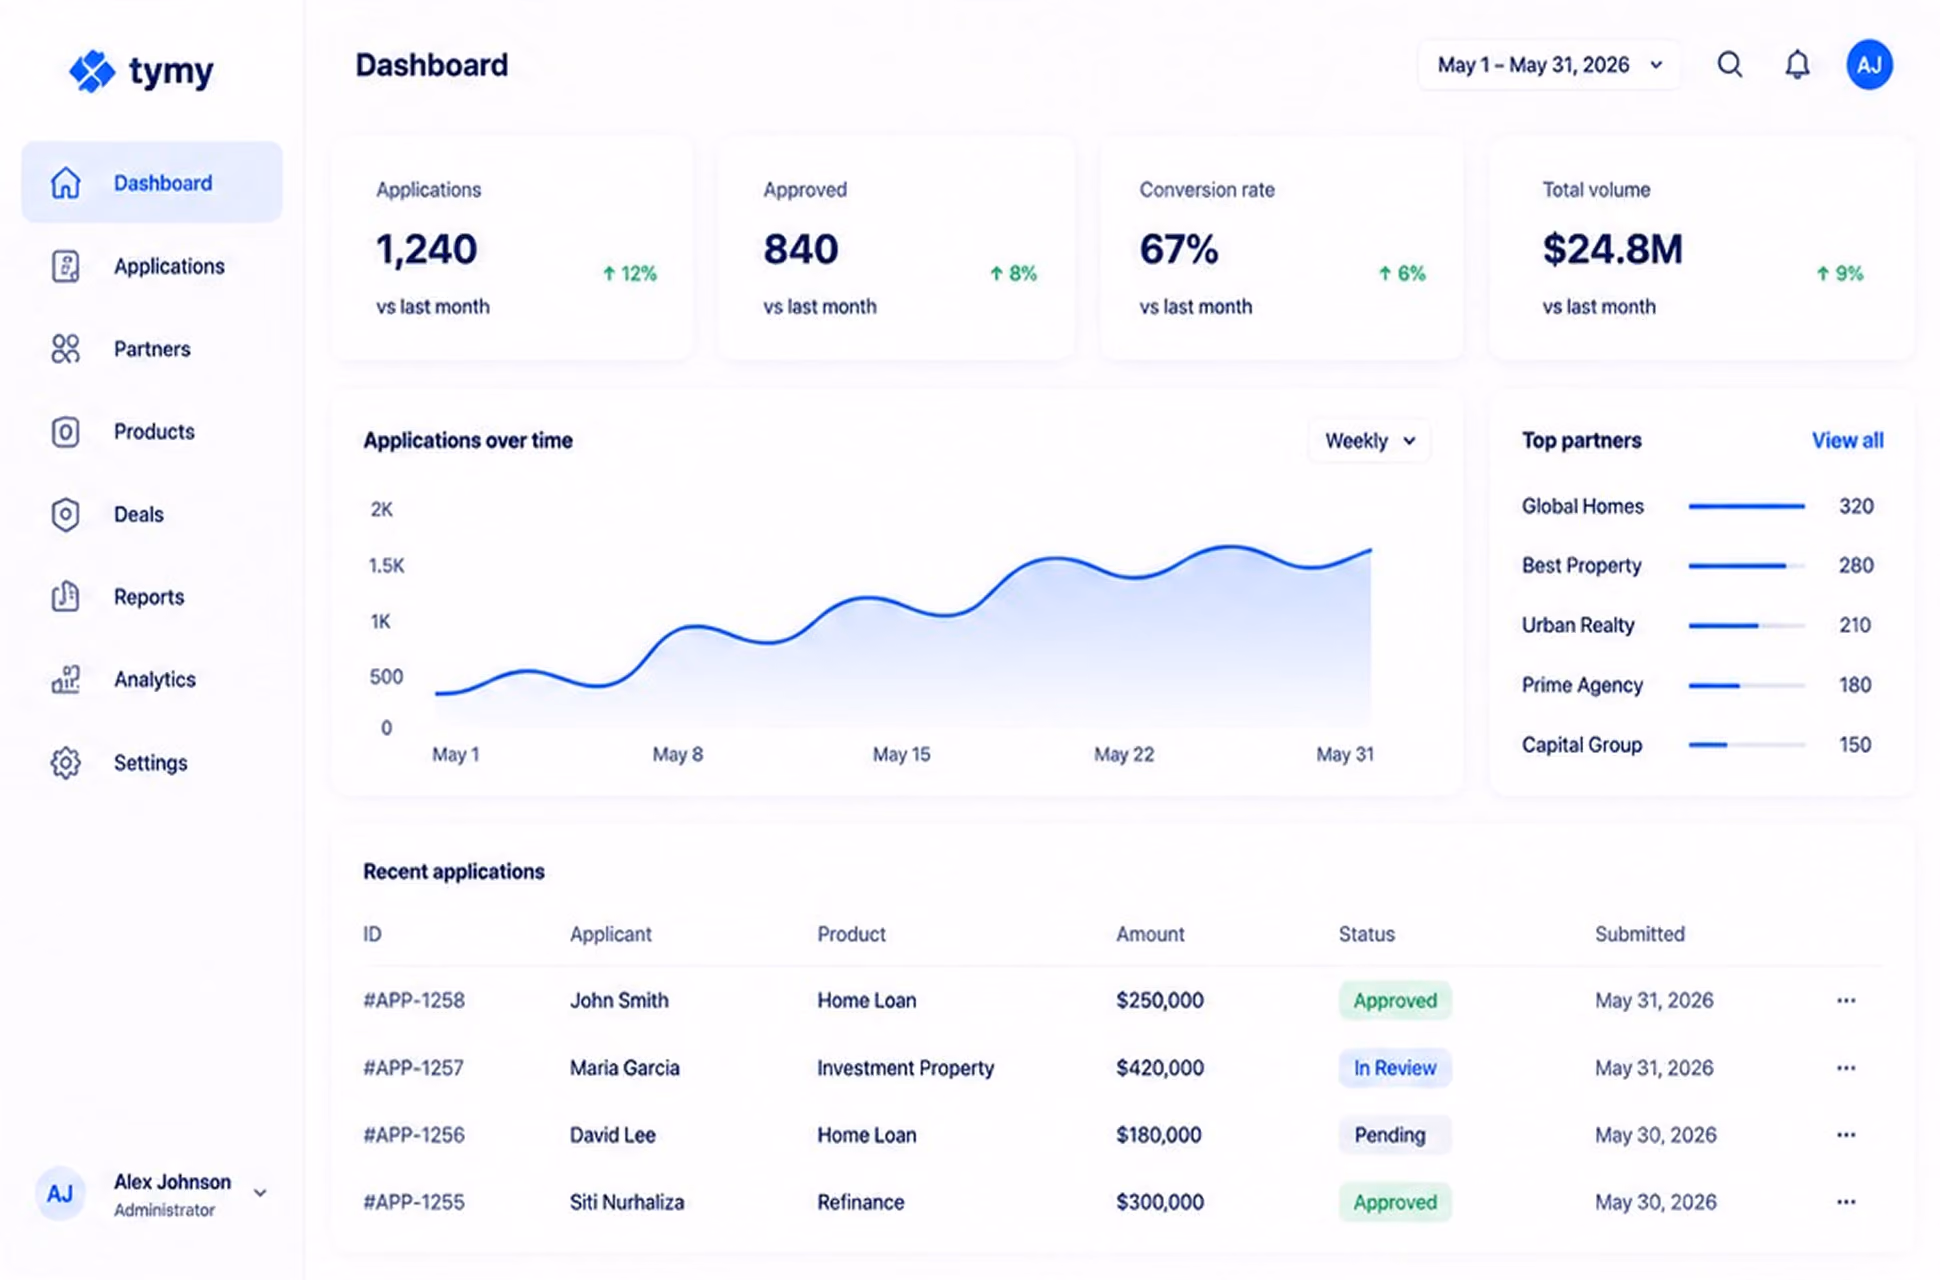Screen dimensions: 1940x1280
Task: Click the In Review status badge
Action: click(1395, 1068)
